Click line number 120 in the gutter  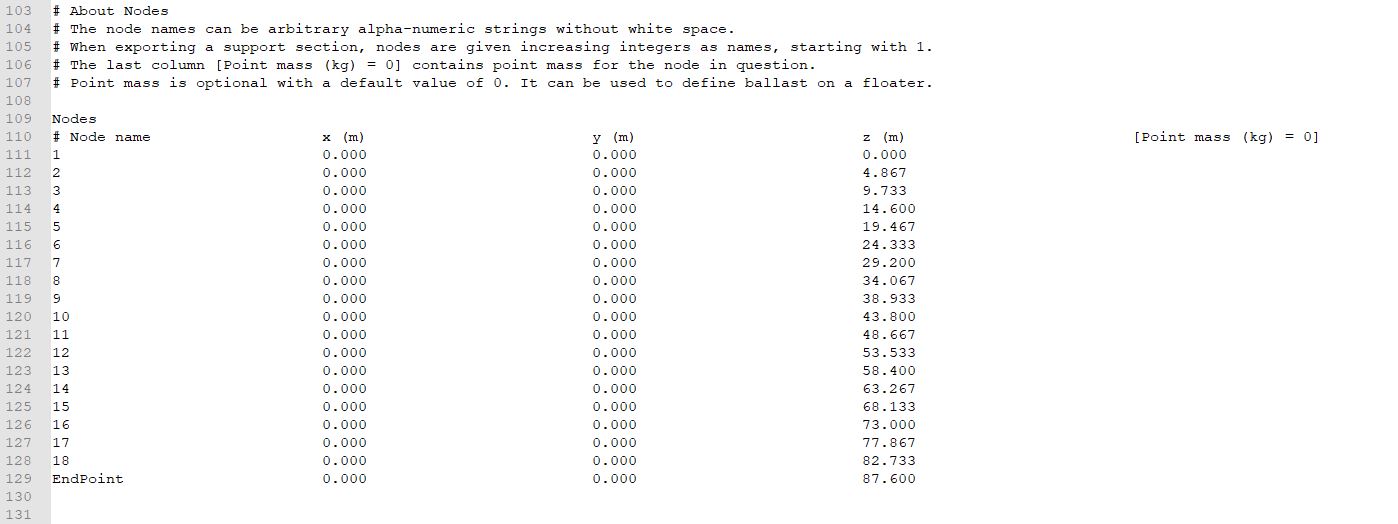[19, 317]
